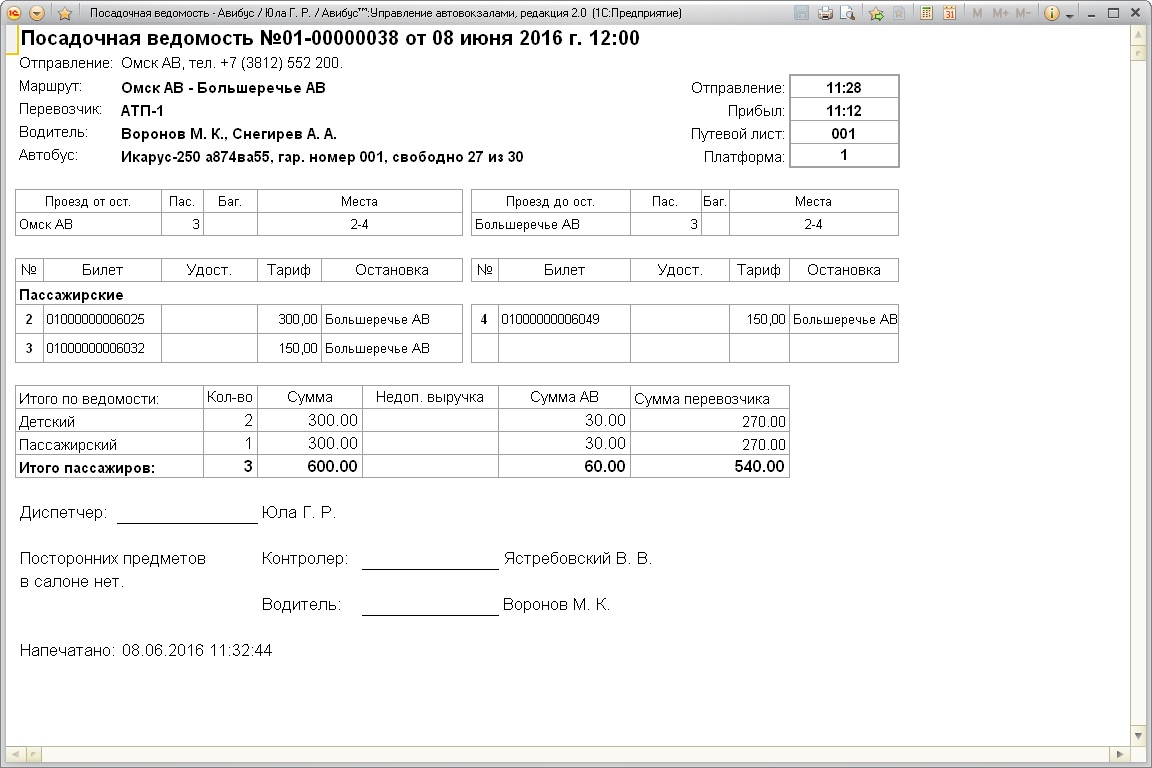1152x768 pixels.
Task: Open the favorites star next to main menu
Action: [x=65, y=14]
